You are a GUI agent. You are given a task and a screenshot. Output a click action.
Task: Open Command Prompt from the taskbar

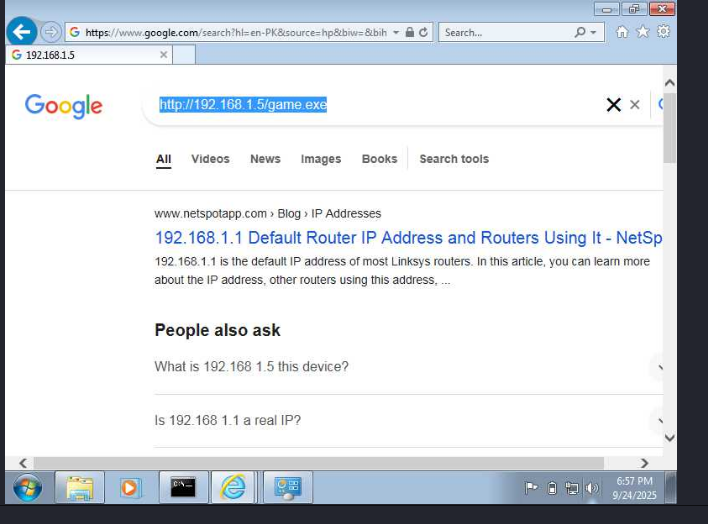click(x=182, y=487)
